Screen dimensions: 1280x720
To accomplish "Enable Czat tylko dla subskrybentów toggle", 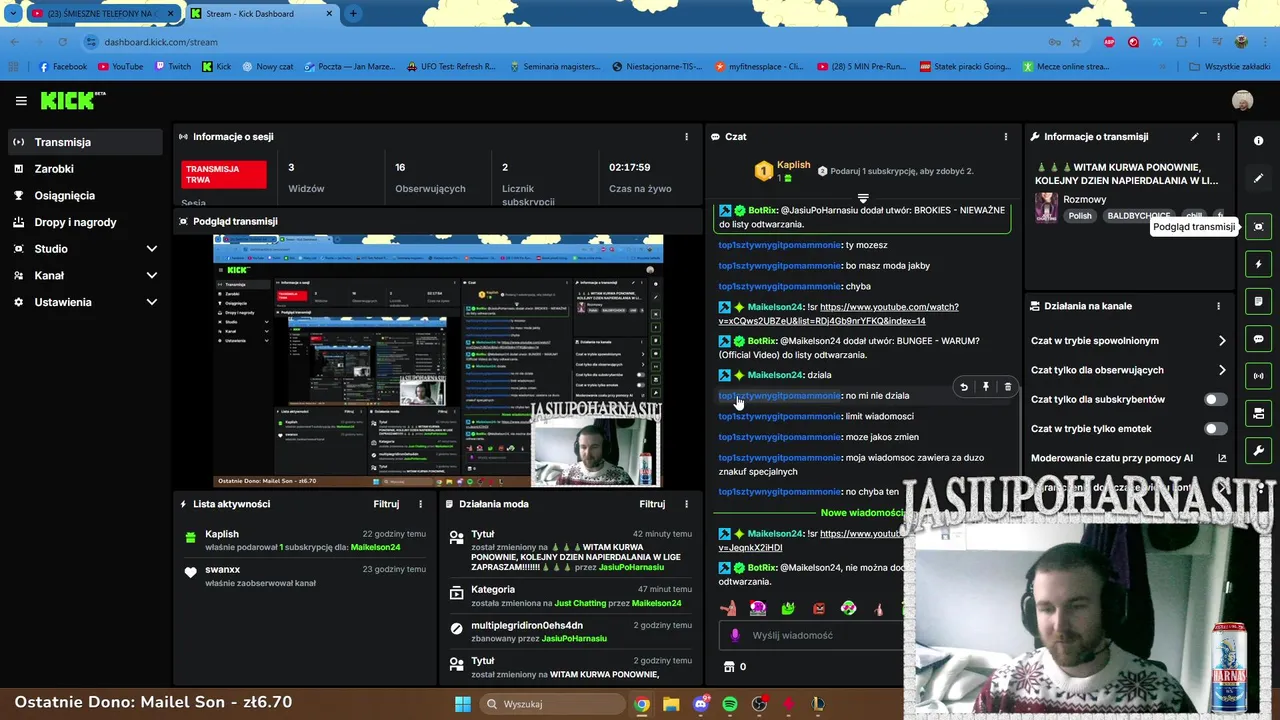I will 1215,399.
